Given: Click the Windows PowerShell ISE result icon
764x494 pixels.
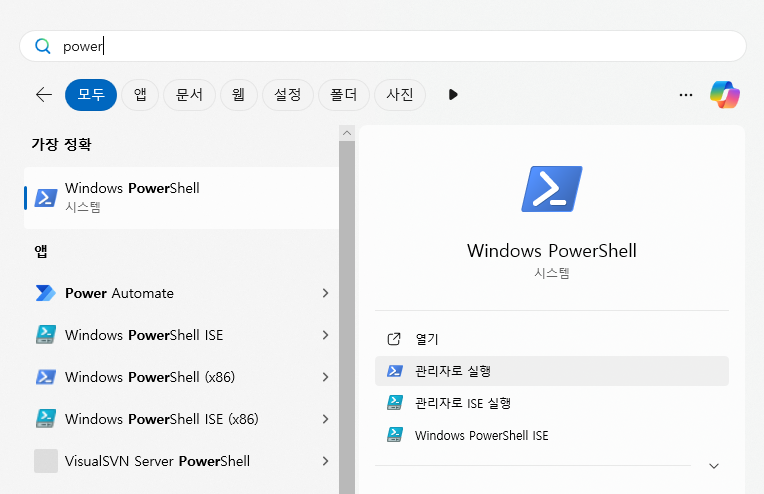Looking at the screenshot, I should tap(46, 335).
